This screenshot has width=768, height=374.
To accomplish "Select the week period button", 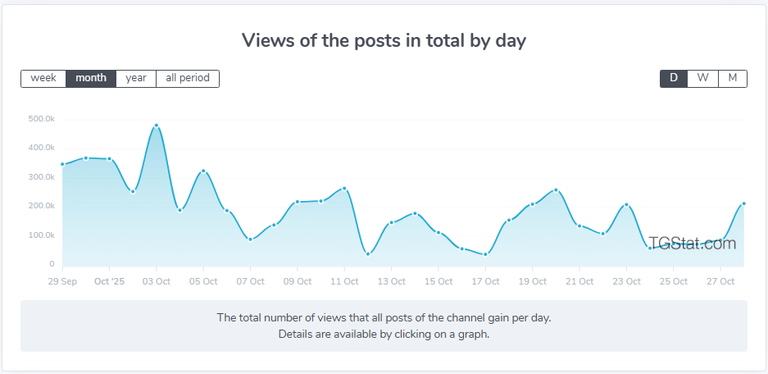I will click(x=43, y=78).
